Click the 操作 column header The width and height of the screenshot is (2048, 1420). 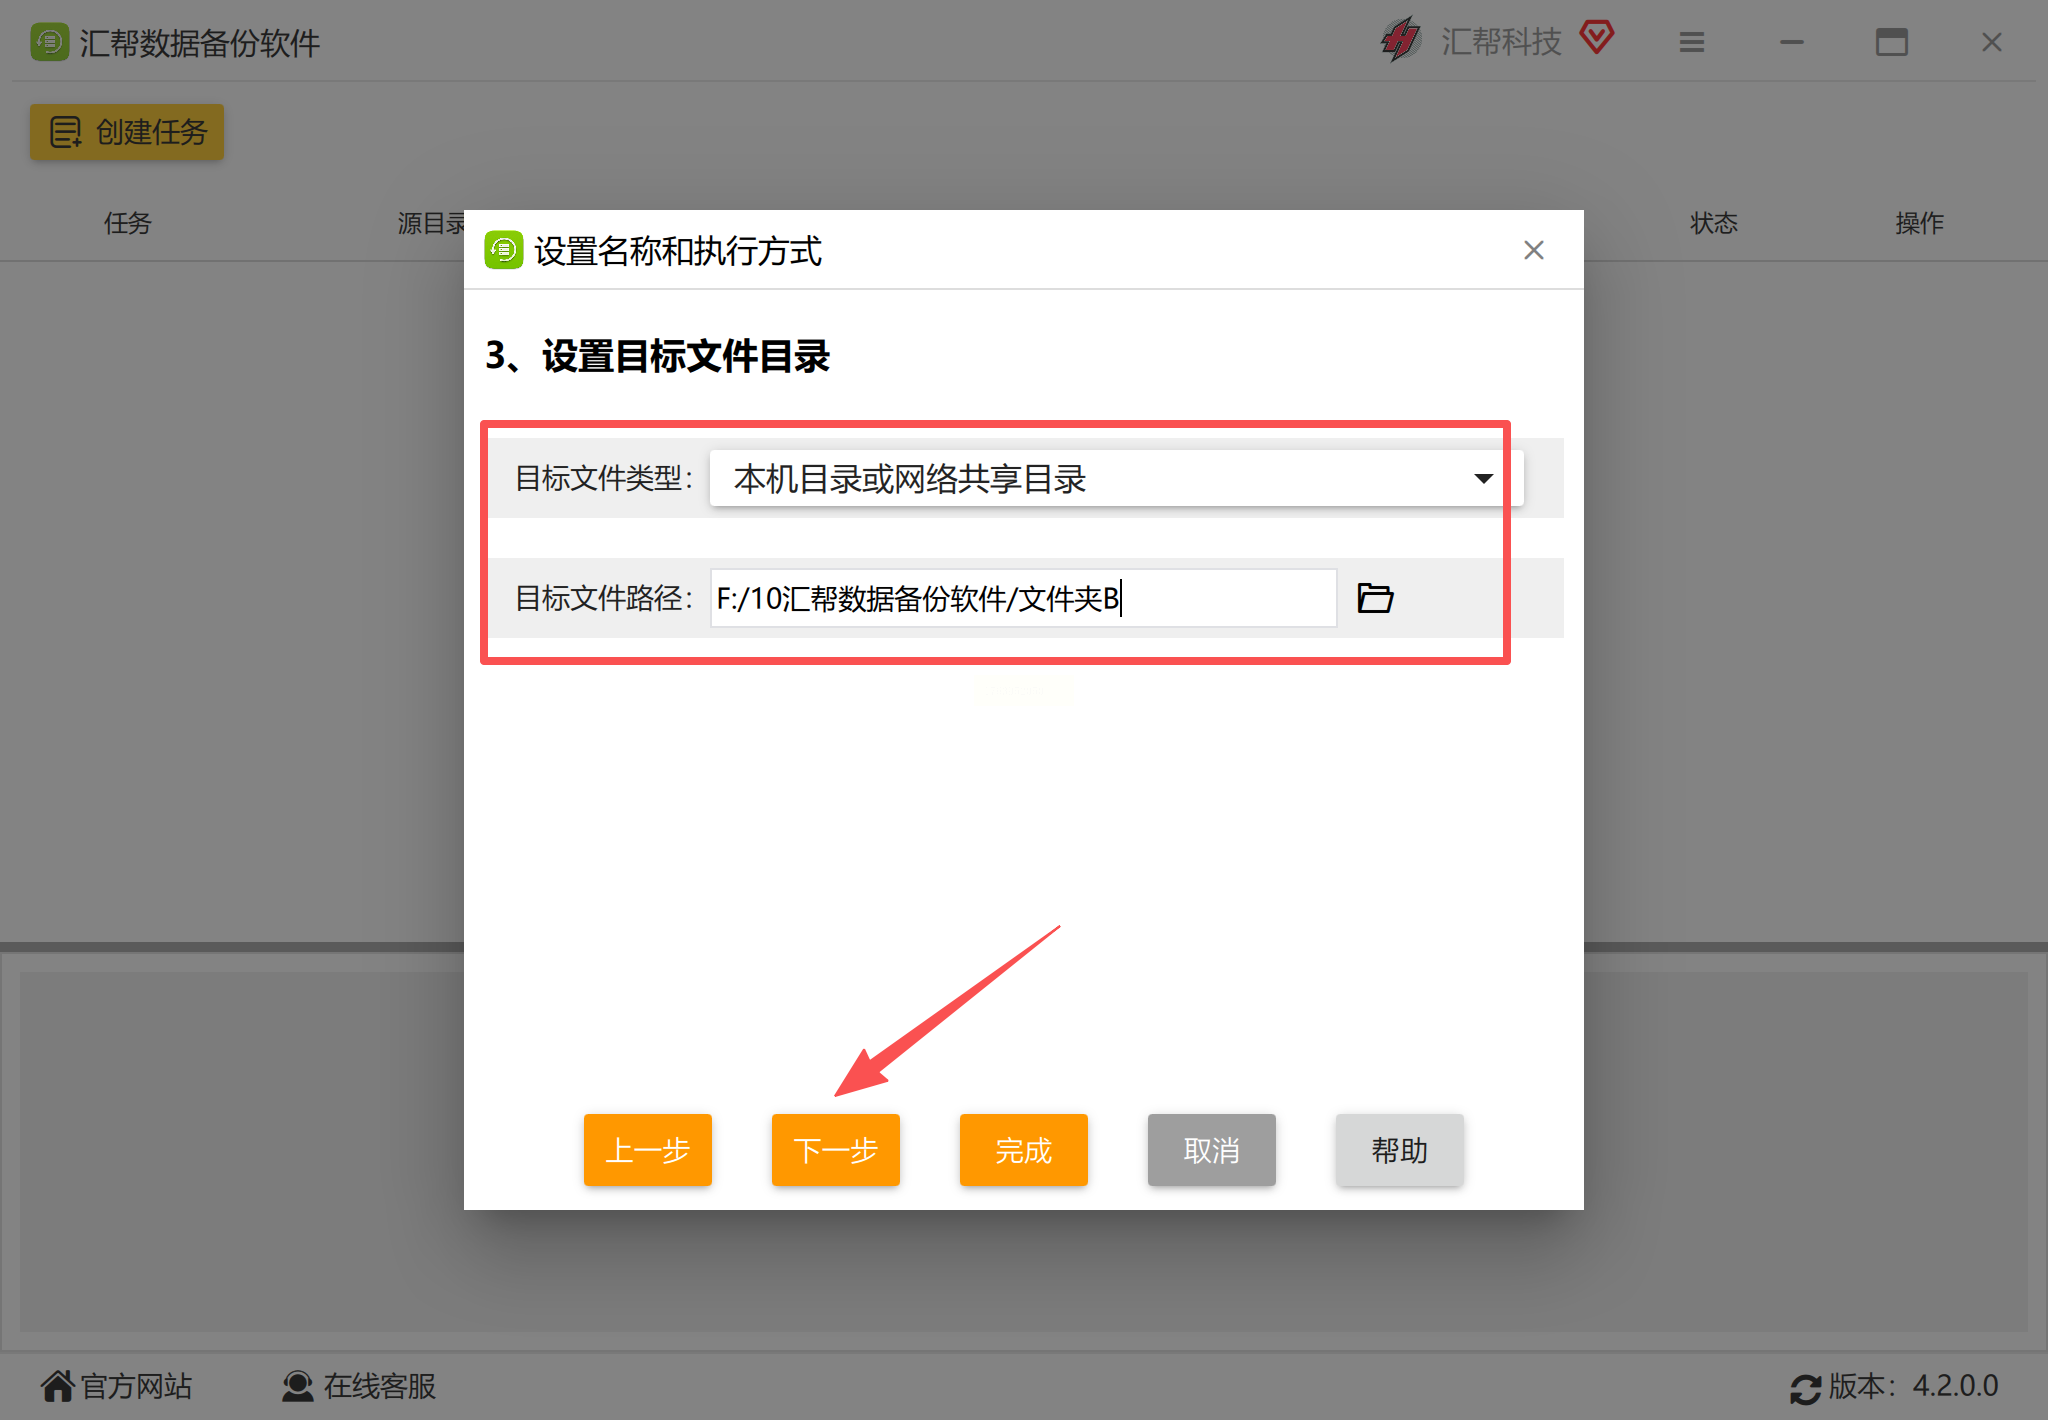click(x=1919, y=223)
